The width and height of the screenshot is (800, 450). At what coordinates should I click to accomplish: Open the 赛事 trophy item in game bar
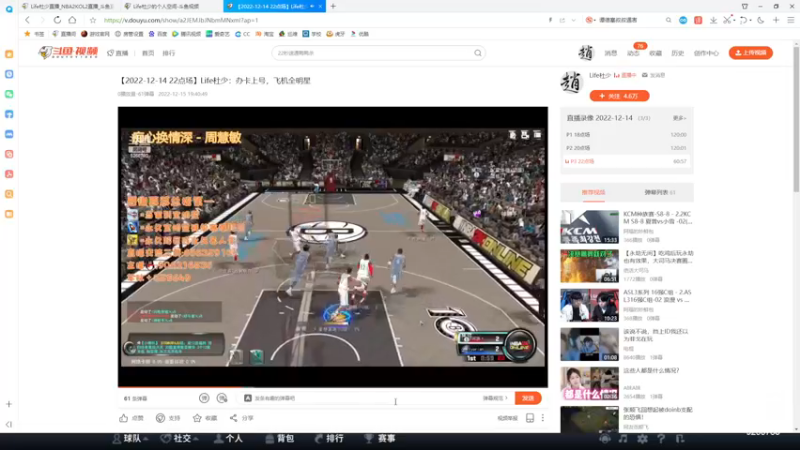coord(380,438)
